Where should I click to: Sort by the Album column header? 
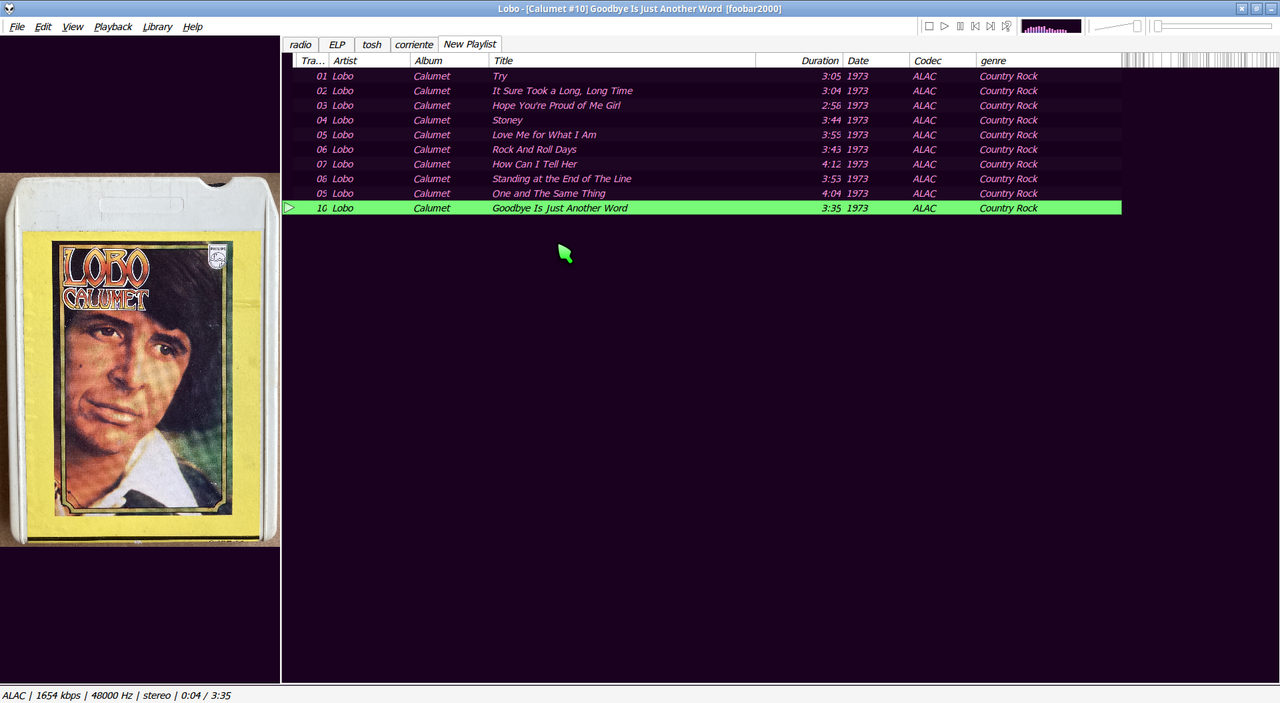[450, 61]
